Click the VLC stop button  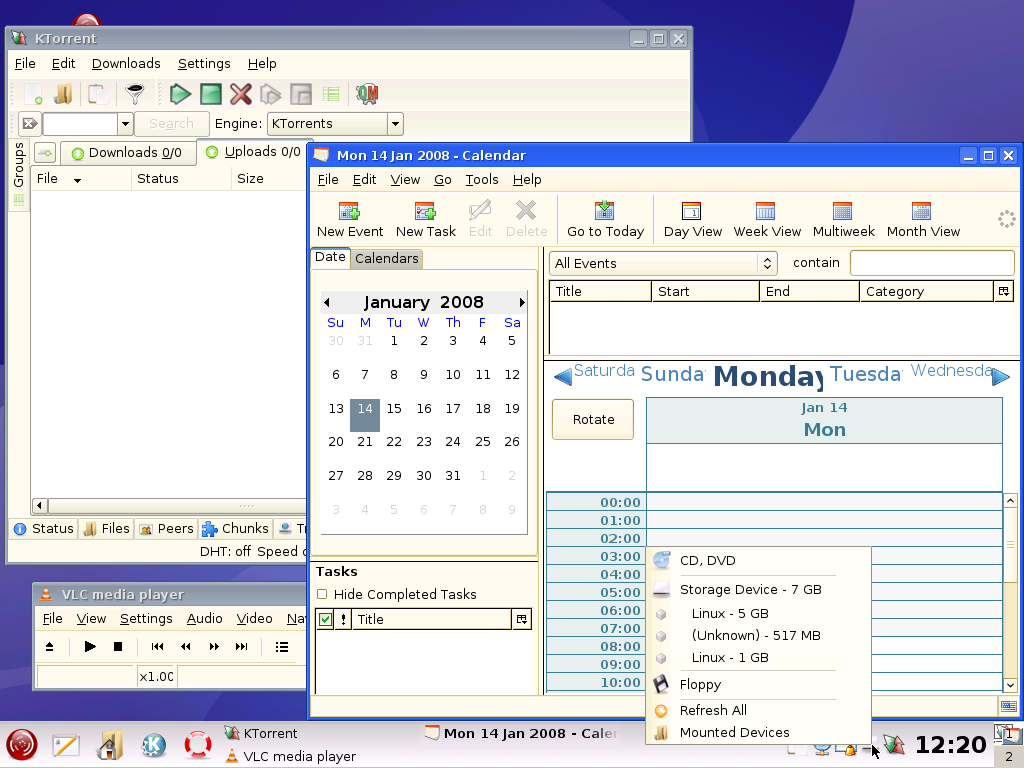pos(117,647)
